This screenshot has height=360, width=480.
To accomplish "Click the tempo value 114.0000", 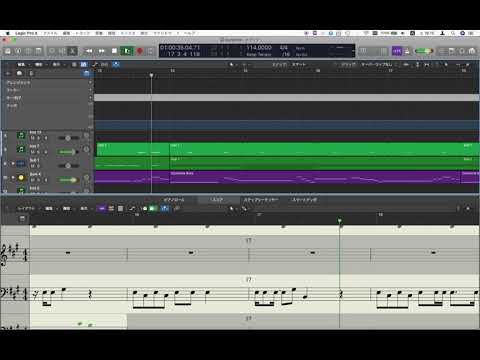I will 259,48.
